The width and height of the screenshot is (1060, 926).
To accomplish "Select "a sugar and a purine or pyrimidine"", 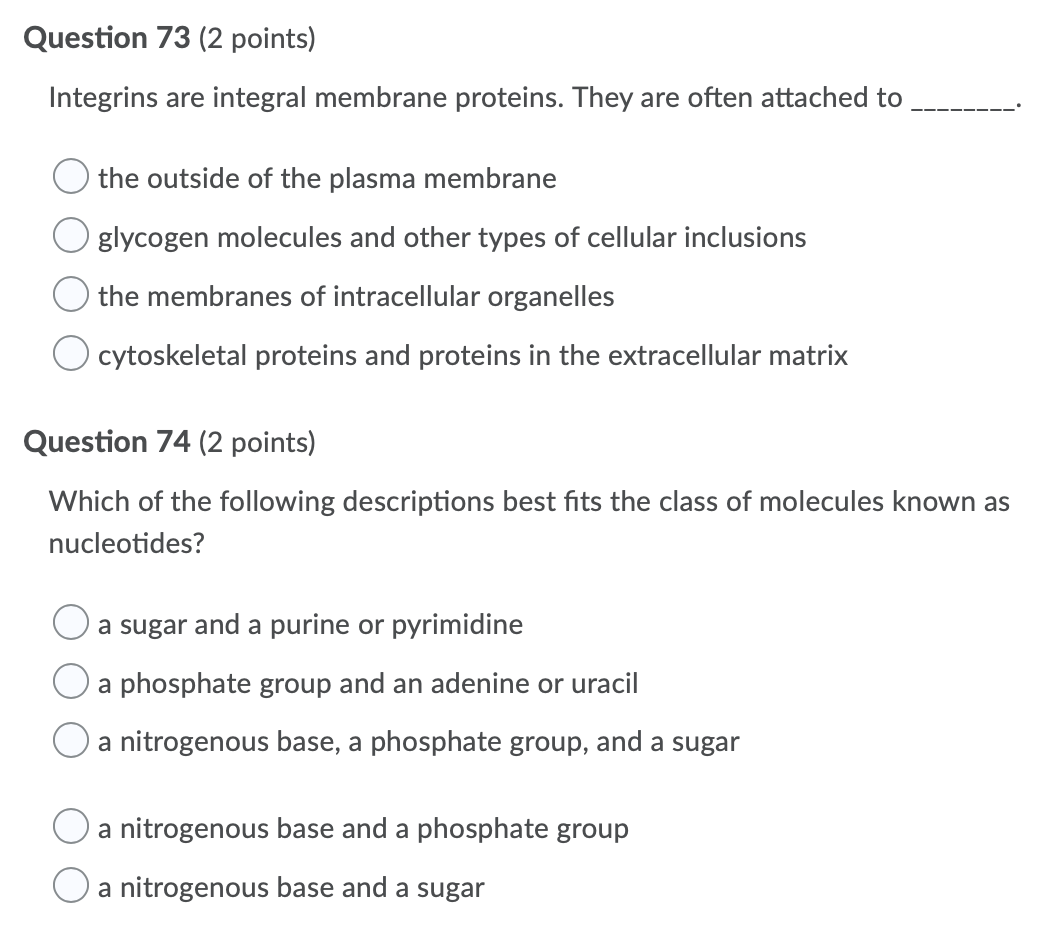I will (x=70, y=622).
